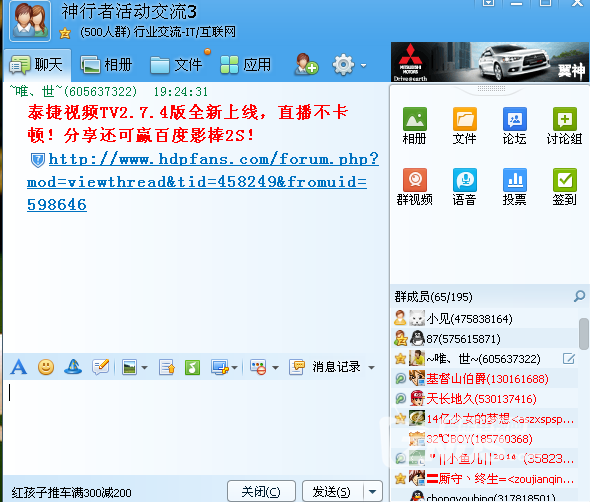
Task: Click the green music note icon
Action: (x=192, y=367)
